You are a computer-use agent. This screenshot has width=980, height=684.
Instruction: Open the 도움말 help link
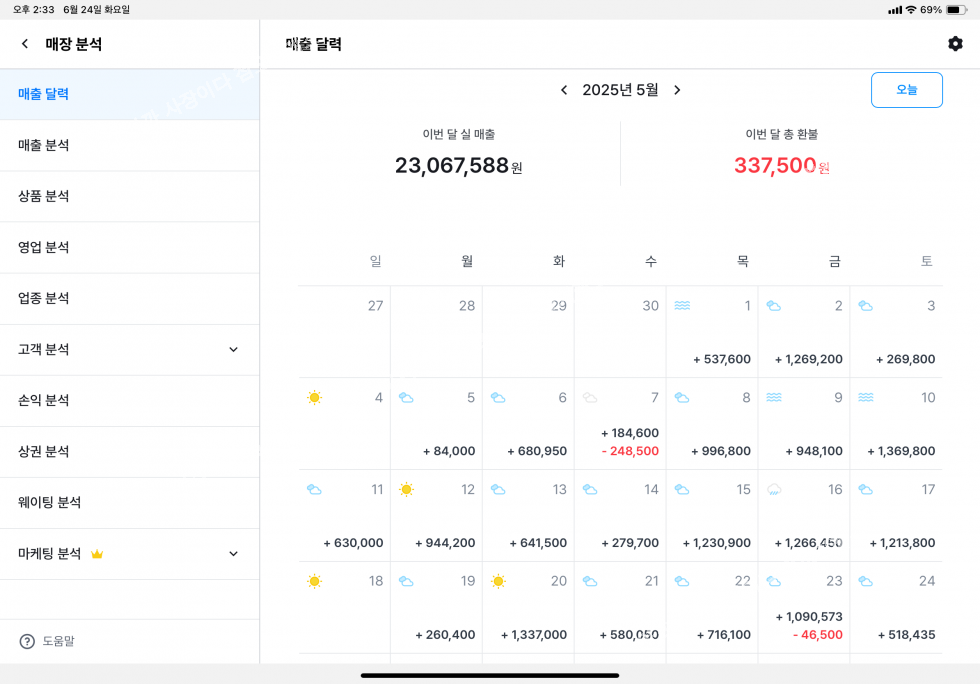(x=58, y=641)
